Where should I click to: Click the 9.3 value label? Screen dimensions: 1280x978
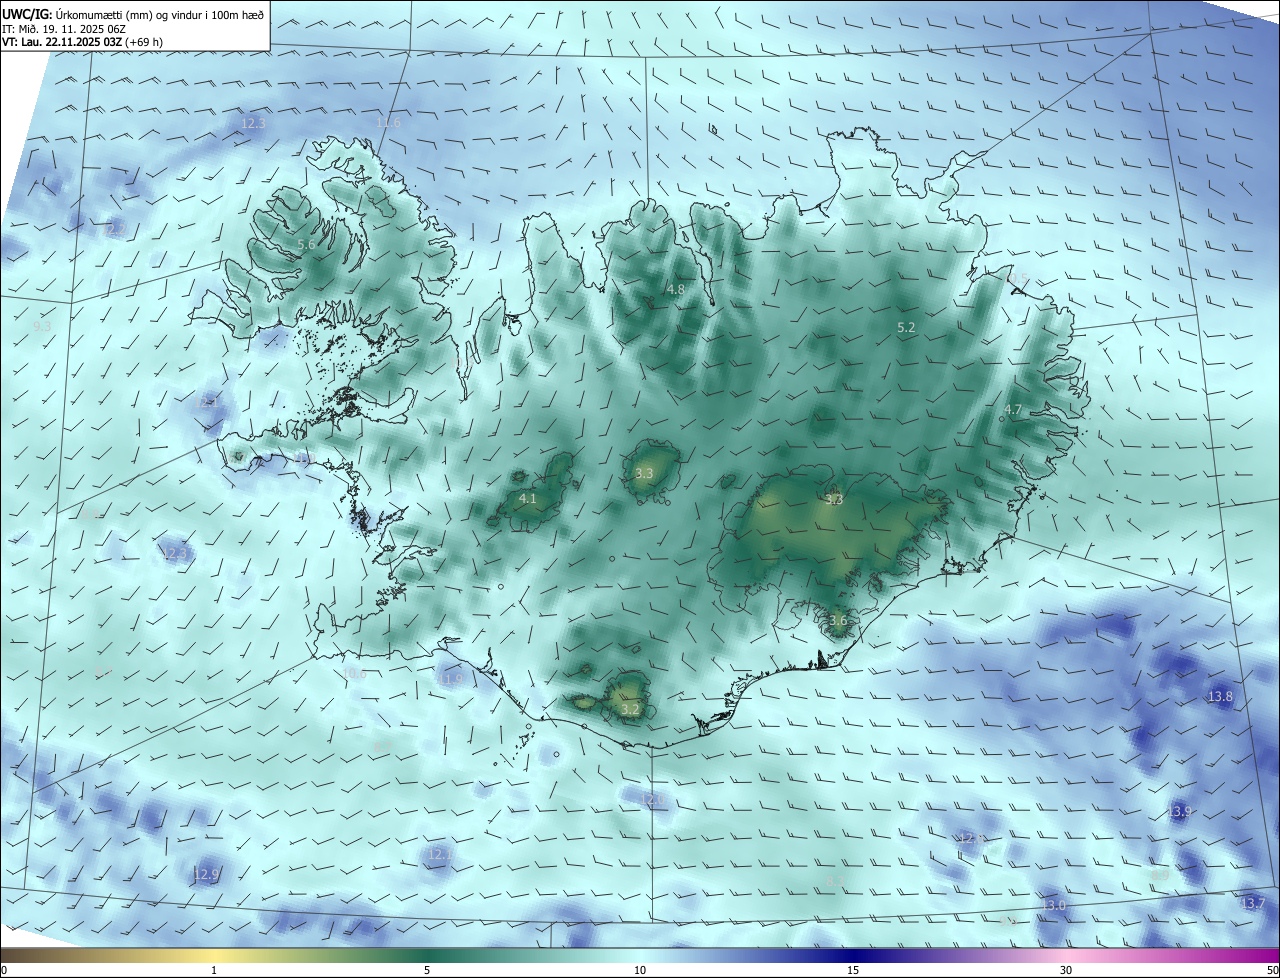42,327
